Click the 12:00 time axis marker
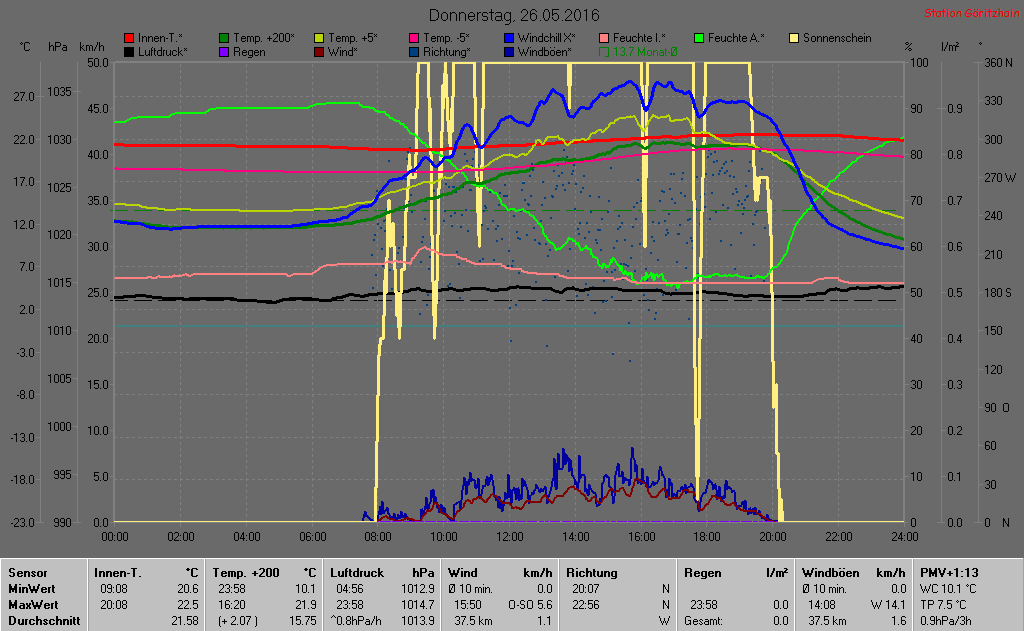 click(510, 536)
